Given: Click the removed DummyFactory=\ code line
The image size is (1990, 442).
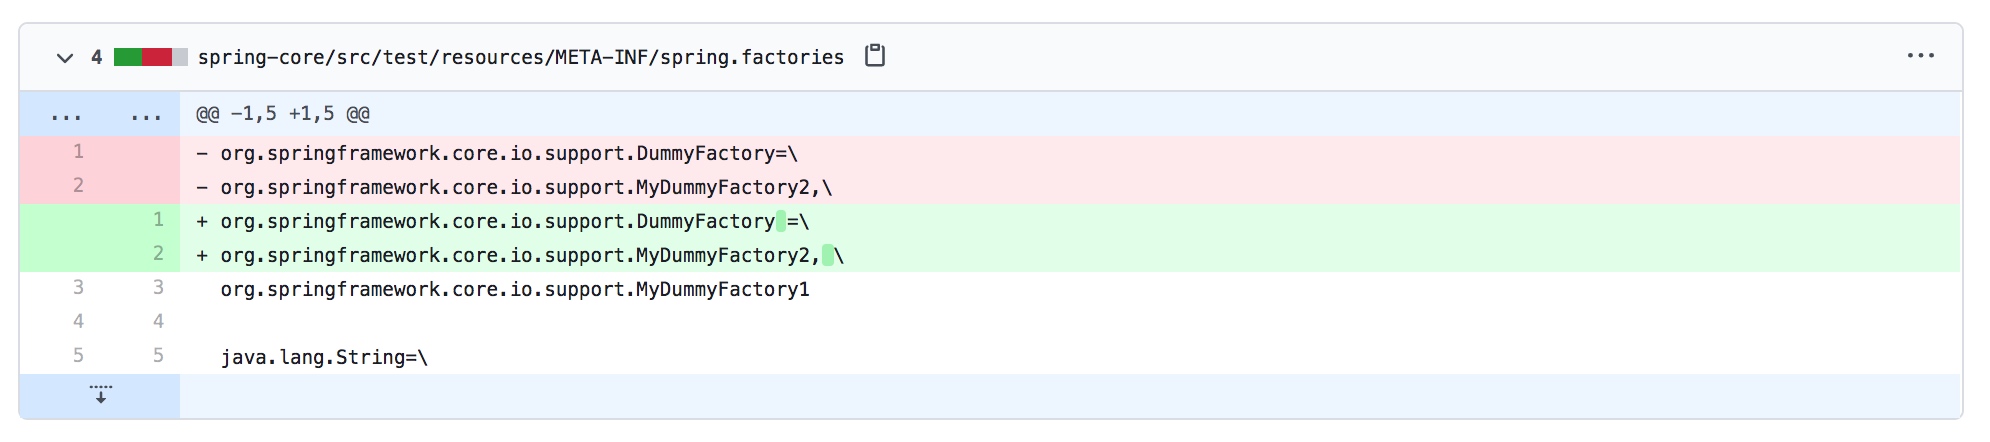Looking at the screenshot, I should [509, 153].
